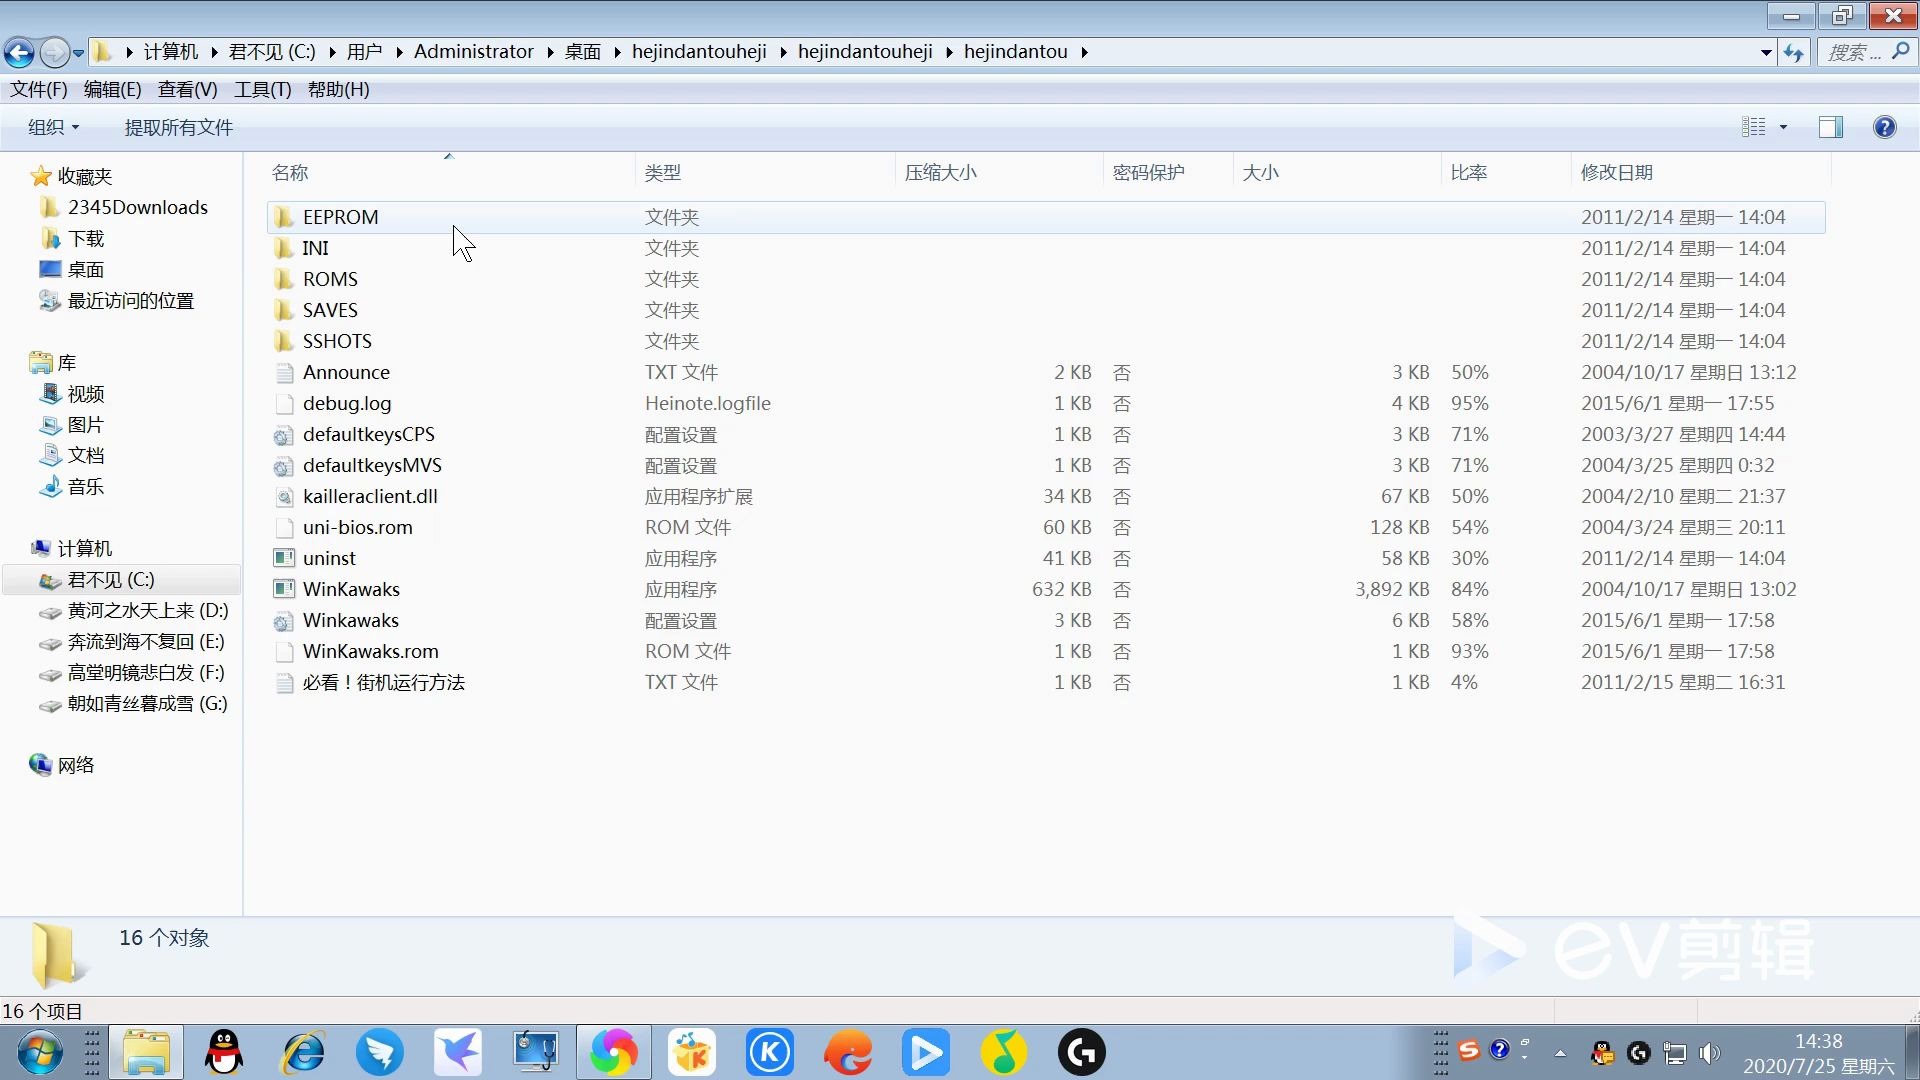This screenshot has width=1920, height=1080.
Task: Select the uni-bios.rom file
Action: click(x=357, y=526)
